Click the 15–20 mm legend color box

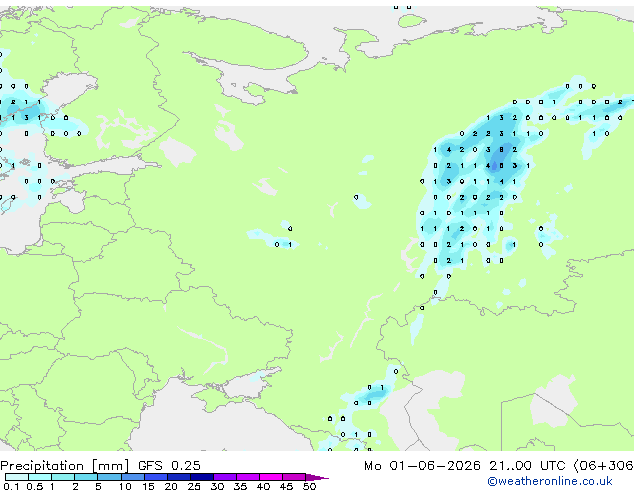[x=156, y=477]
